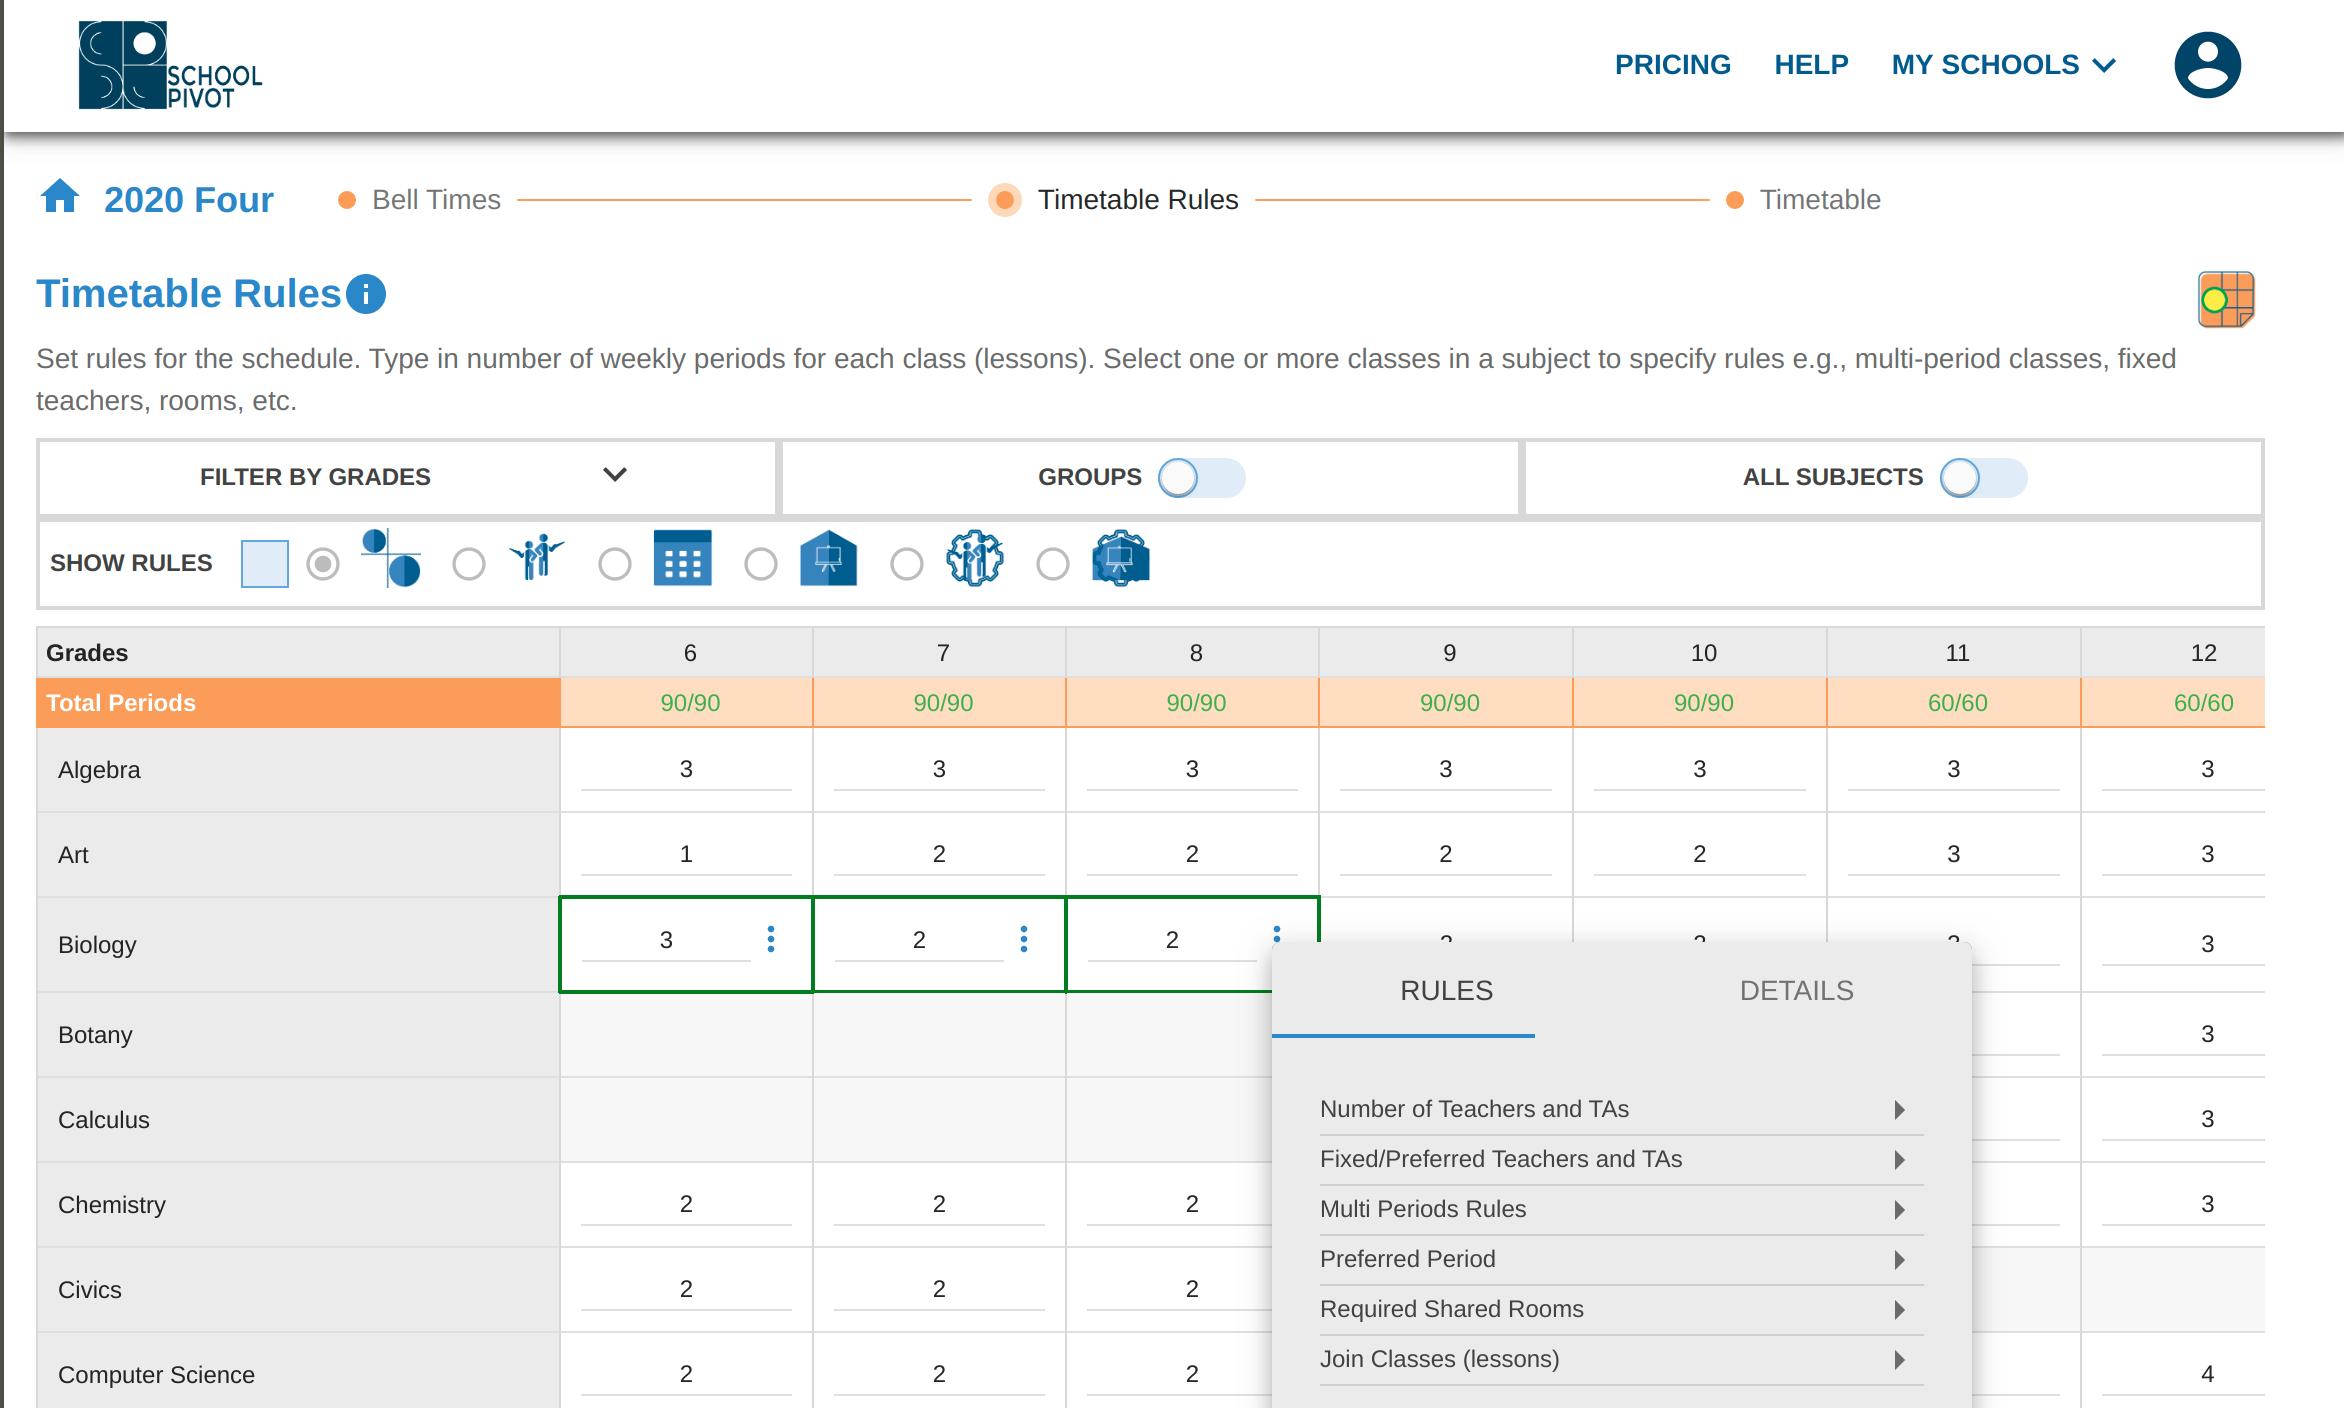This screenshot has width=2344, height=1408.
Task: Edit Algebra periods for grade 6
Action: click(x=686, y=770)
